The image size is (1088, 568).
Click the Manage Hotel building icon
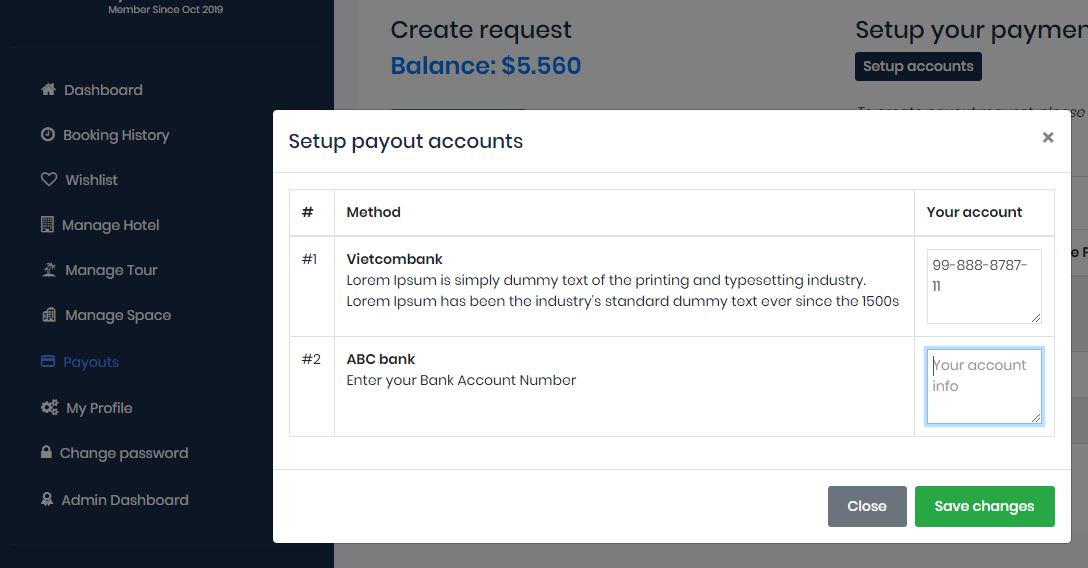(47, 225)
